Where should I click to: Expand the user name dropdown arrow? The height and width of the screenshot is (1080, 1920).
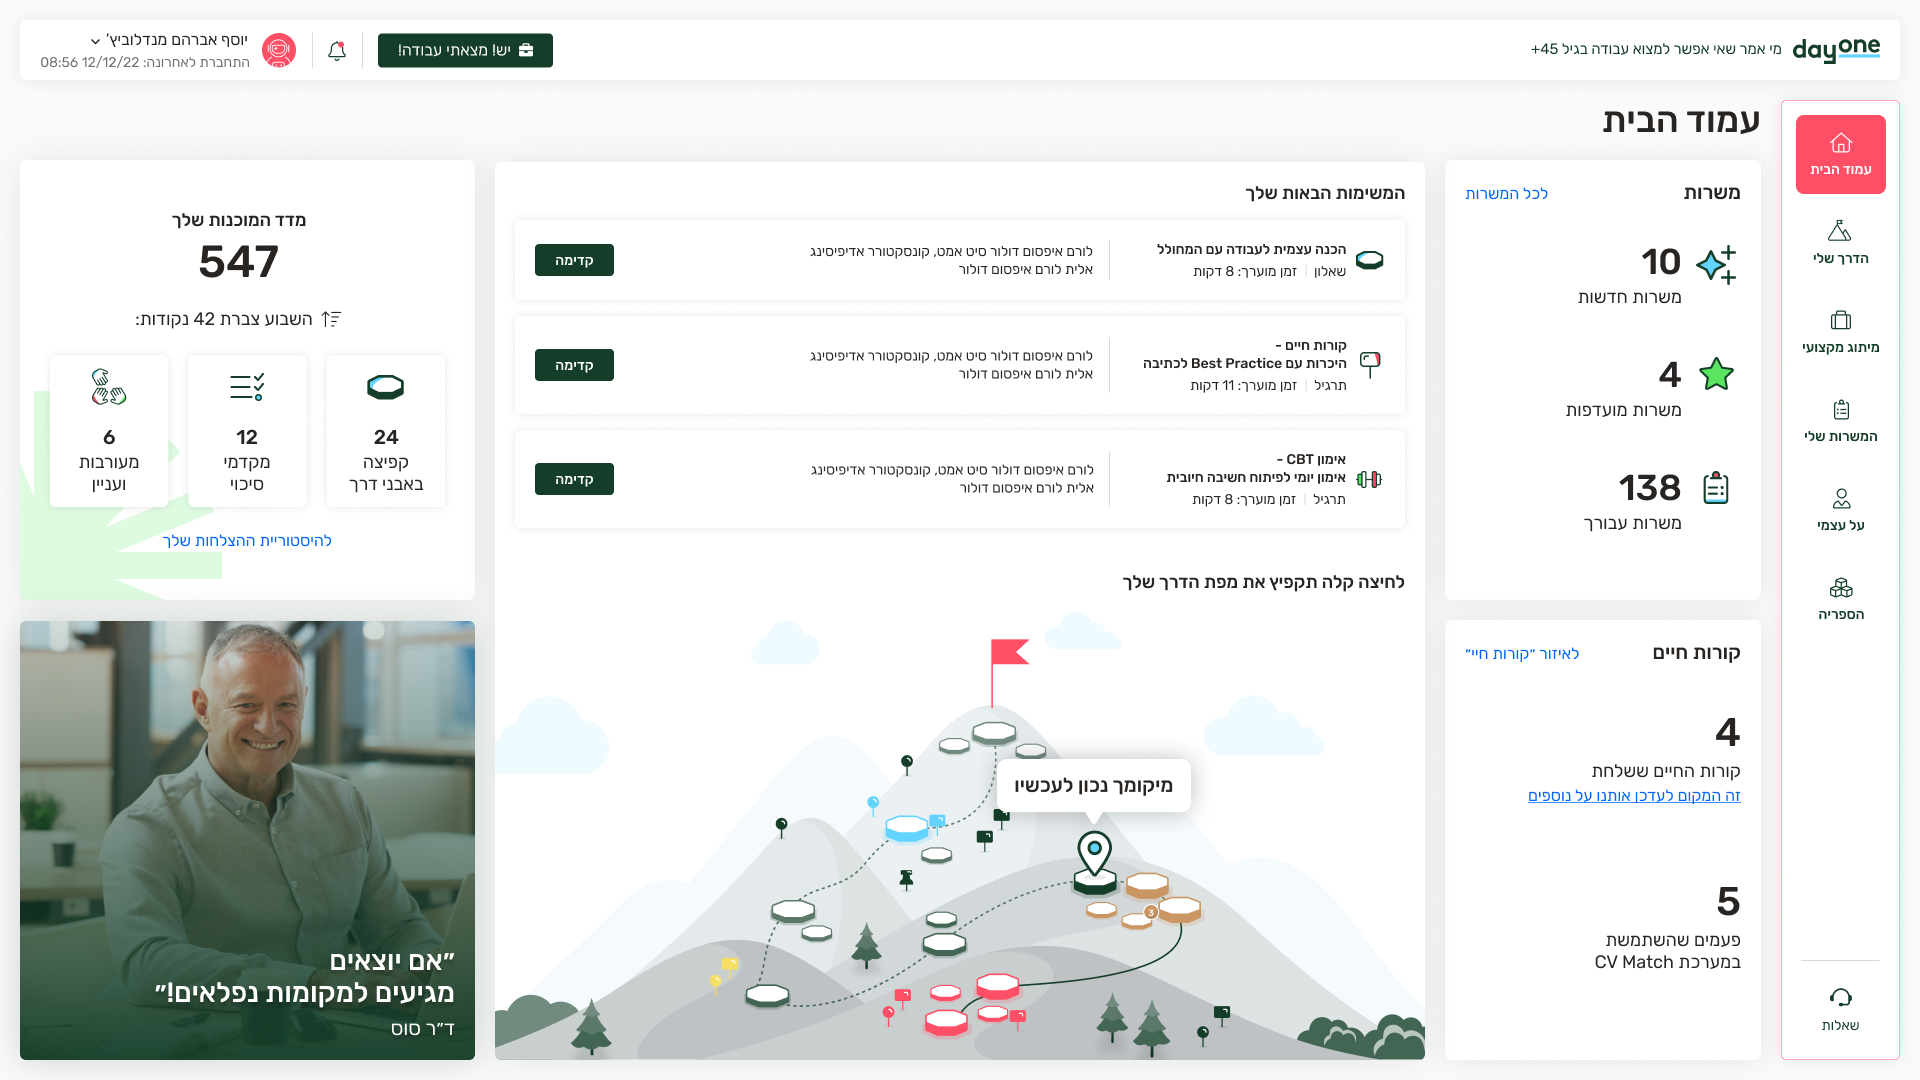pyautogui.click(x=95, y=41)
